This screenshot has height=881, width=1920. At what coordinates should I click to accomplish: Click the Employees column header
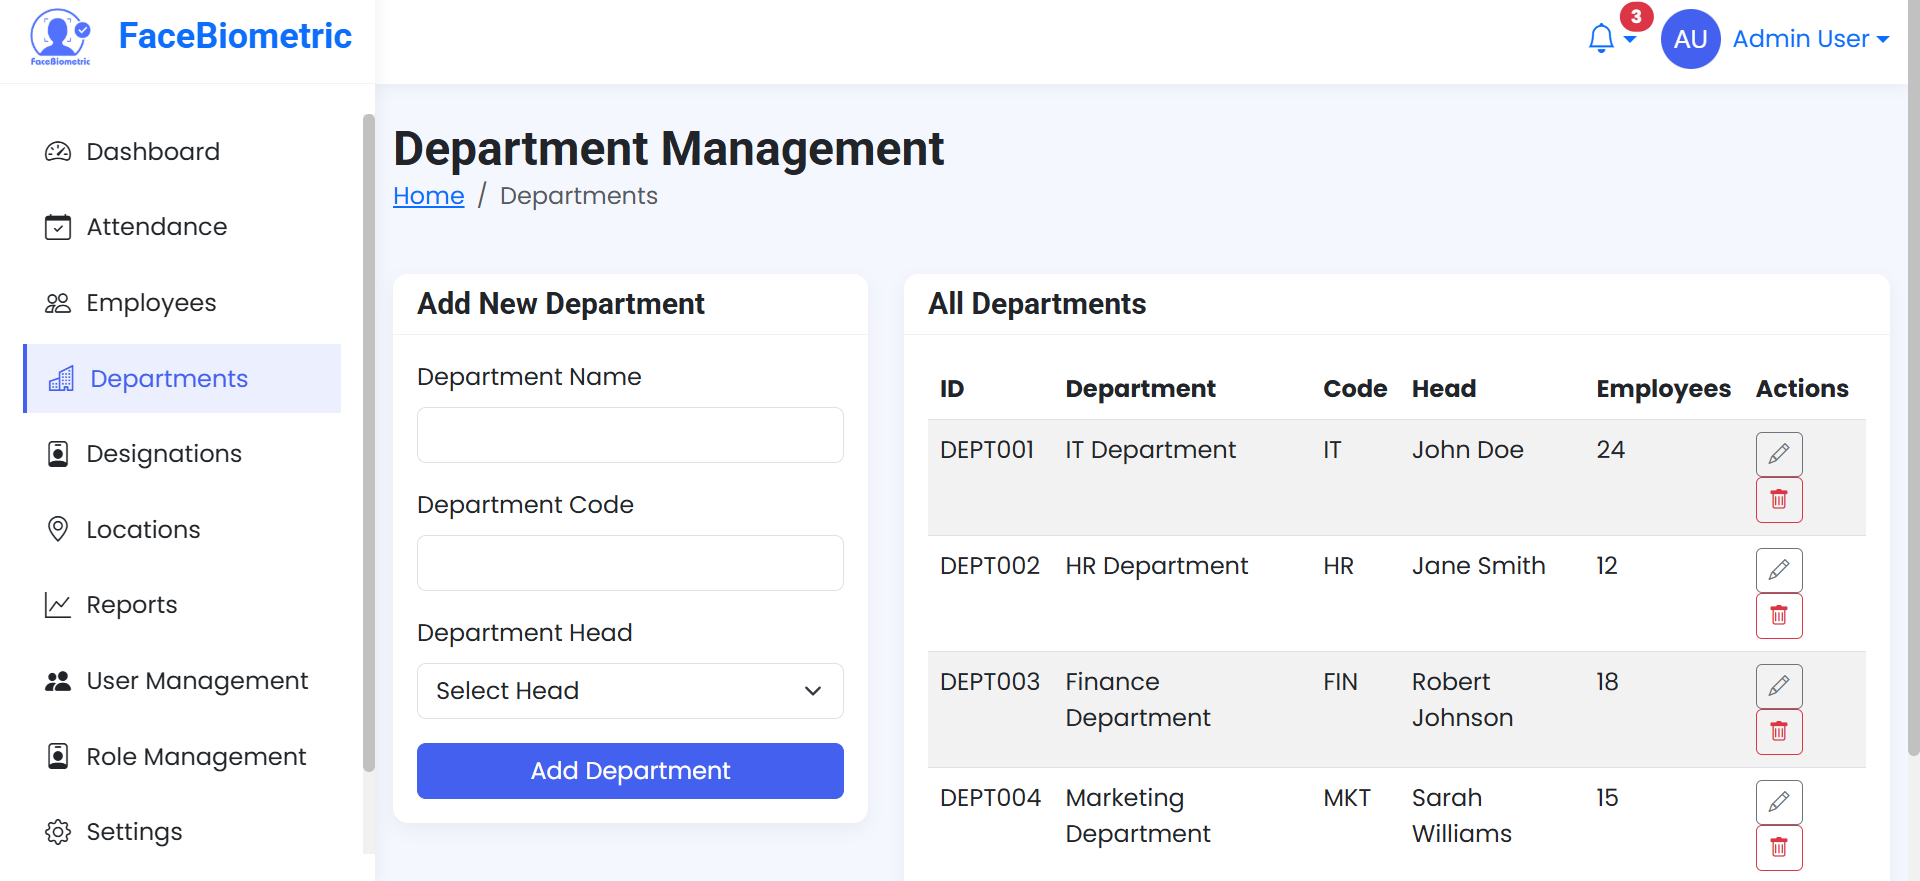[1663, 389]
